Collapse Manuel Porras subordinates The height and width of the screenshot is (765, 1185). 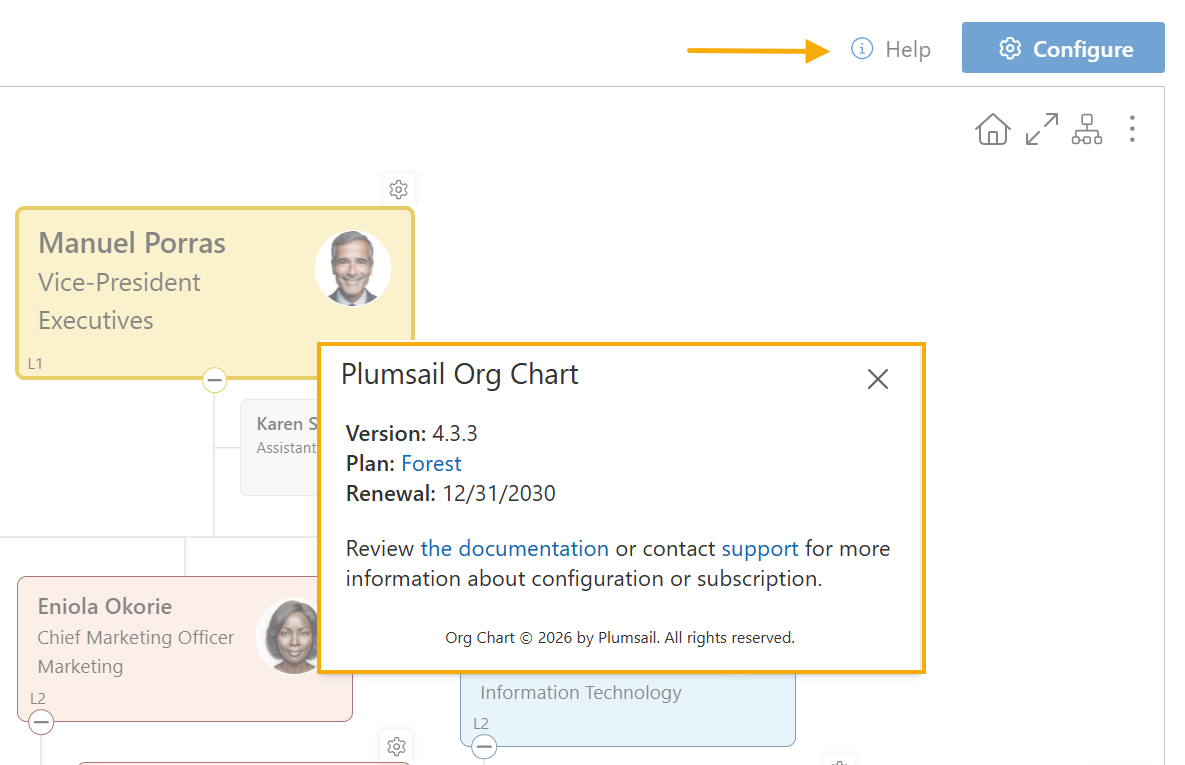tap(215, 379)
